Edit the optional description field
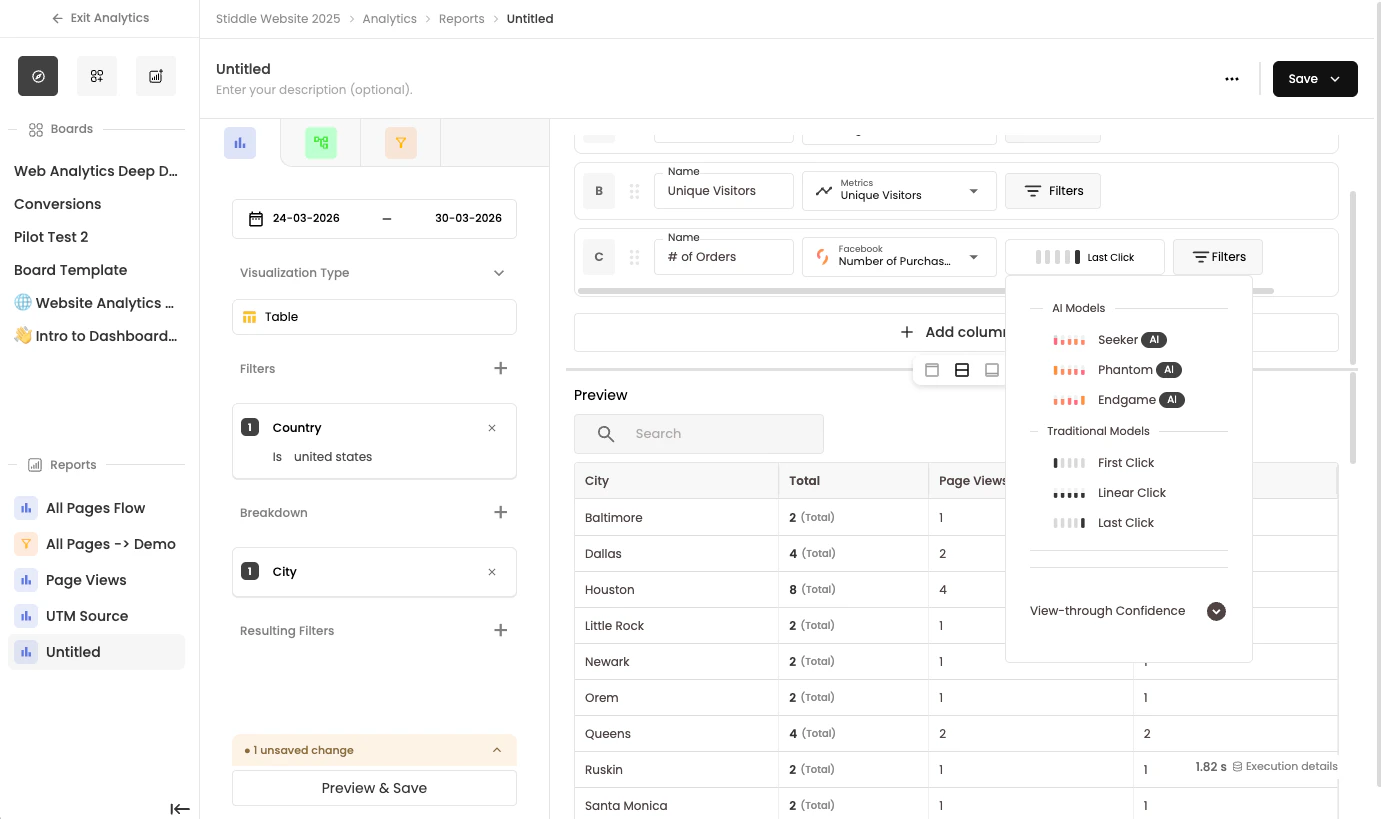The image size is (1381, 819). coord(314,90)
